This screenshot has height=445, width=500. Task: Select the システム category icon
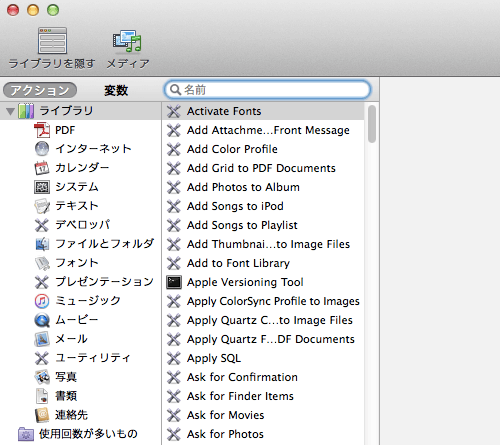tap(42, 187)
